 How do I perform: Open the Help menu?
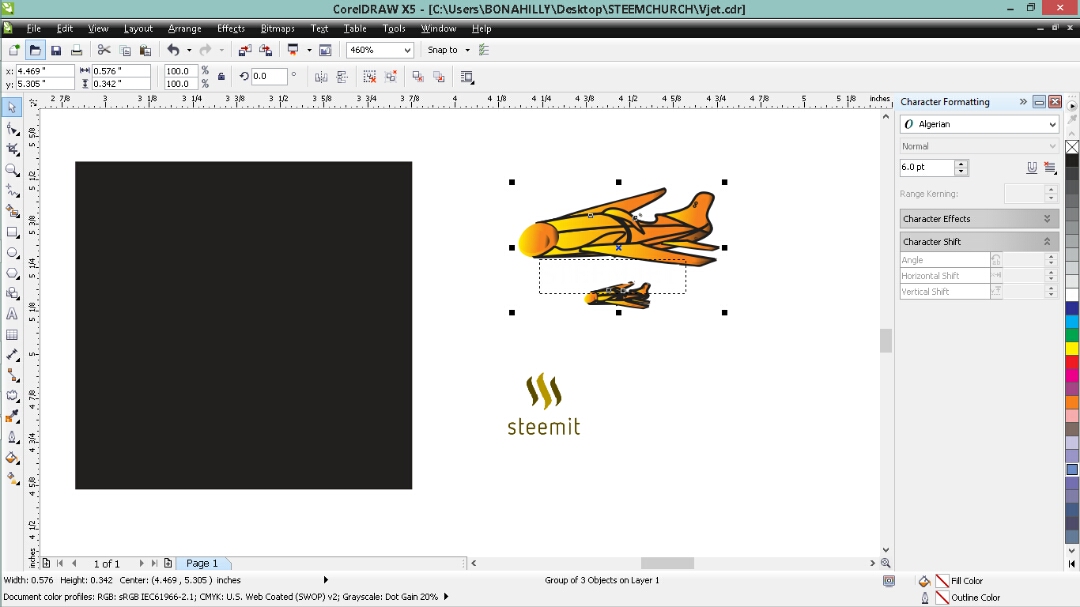(x=481, y=29)
